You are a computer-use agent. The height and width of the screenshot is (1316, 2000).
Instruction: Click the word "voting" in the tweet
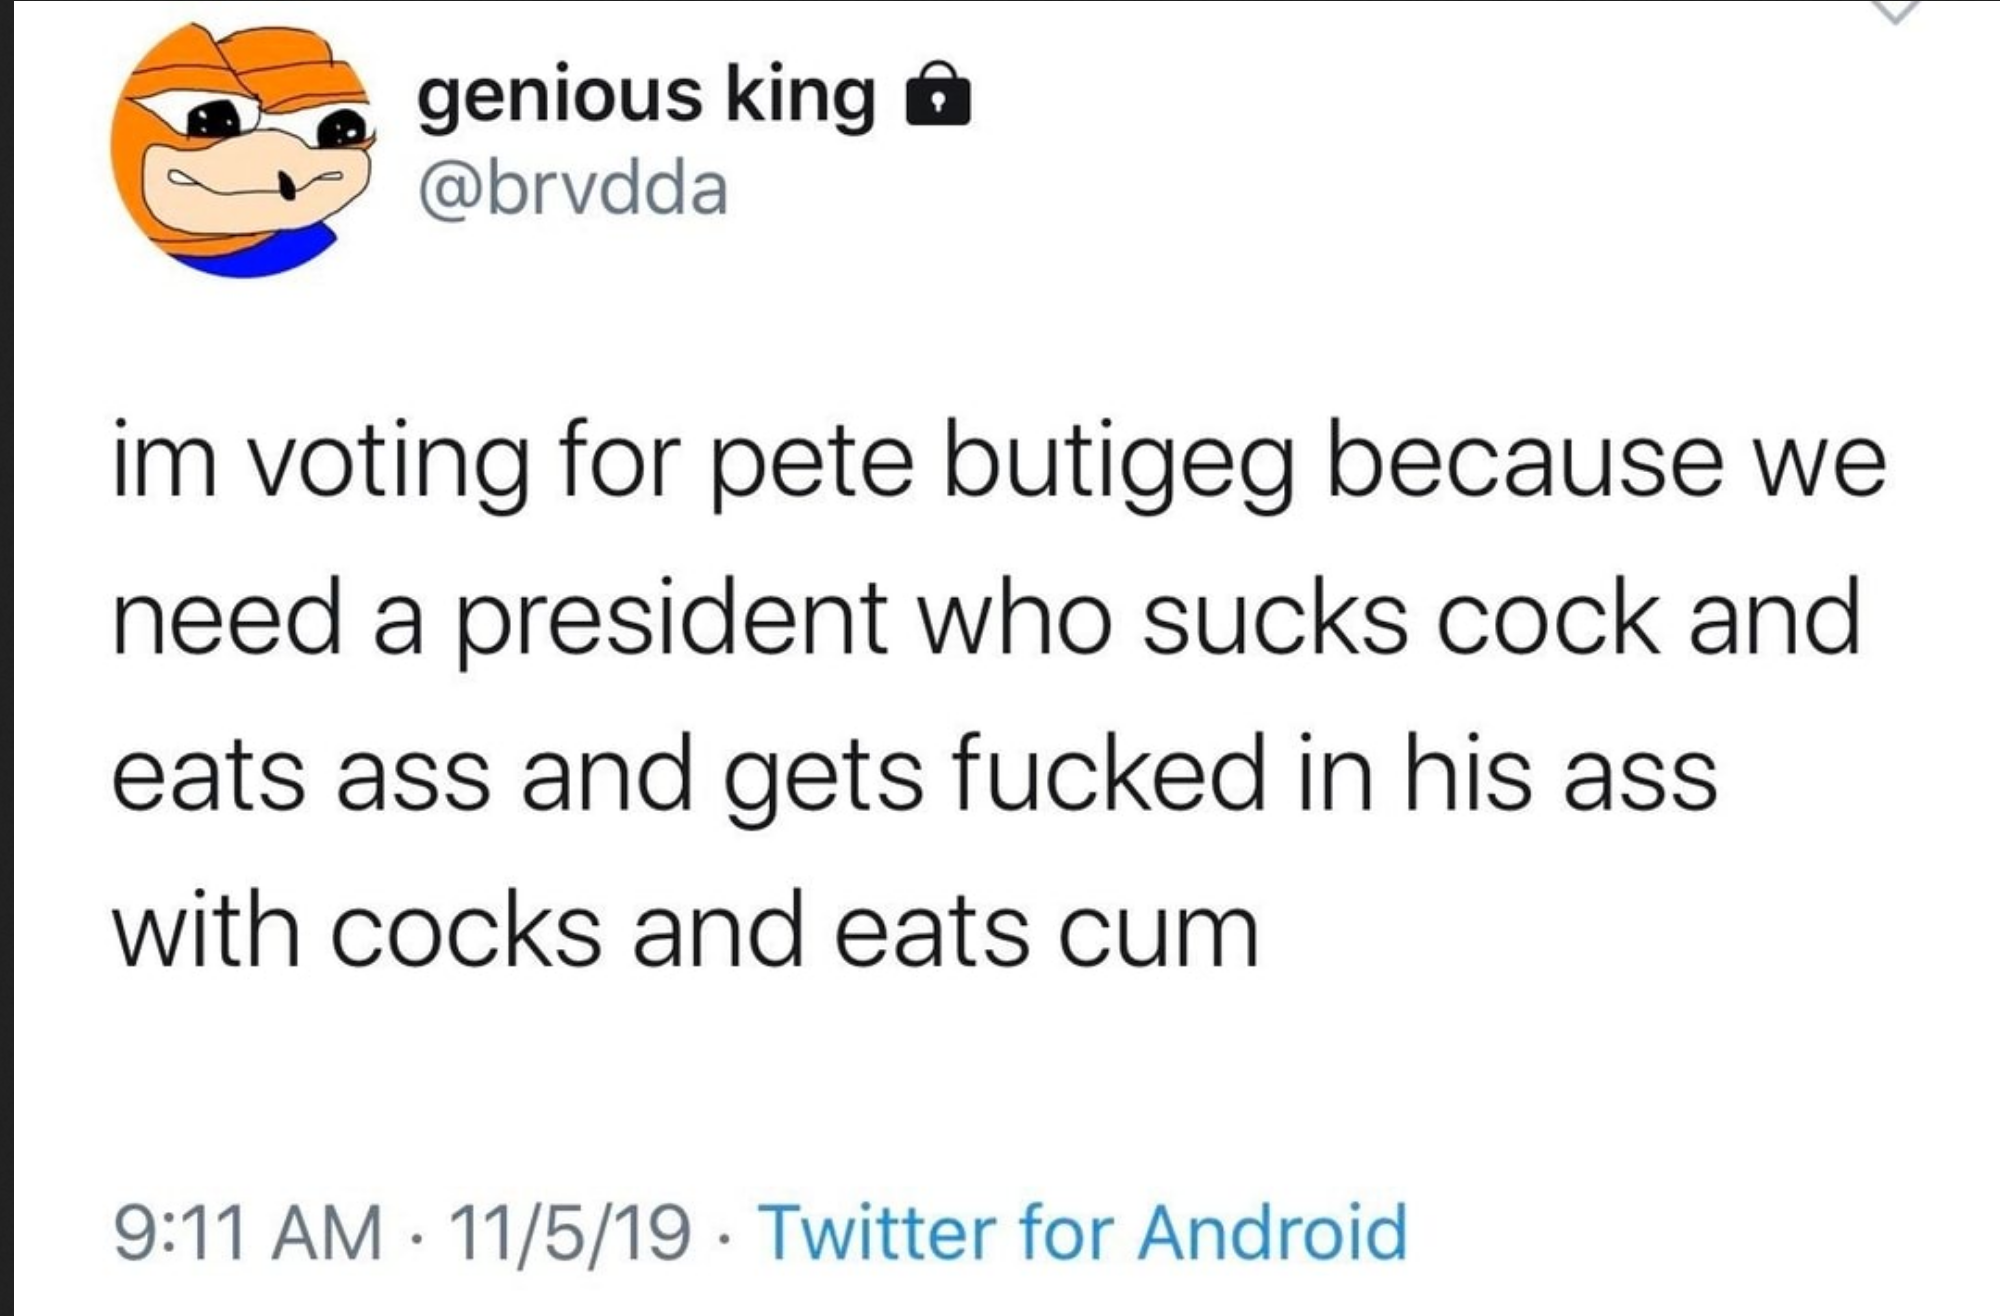[391, 465]
